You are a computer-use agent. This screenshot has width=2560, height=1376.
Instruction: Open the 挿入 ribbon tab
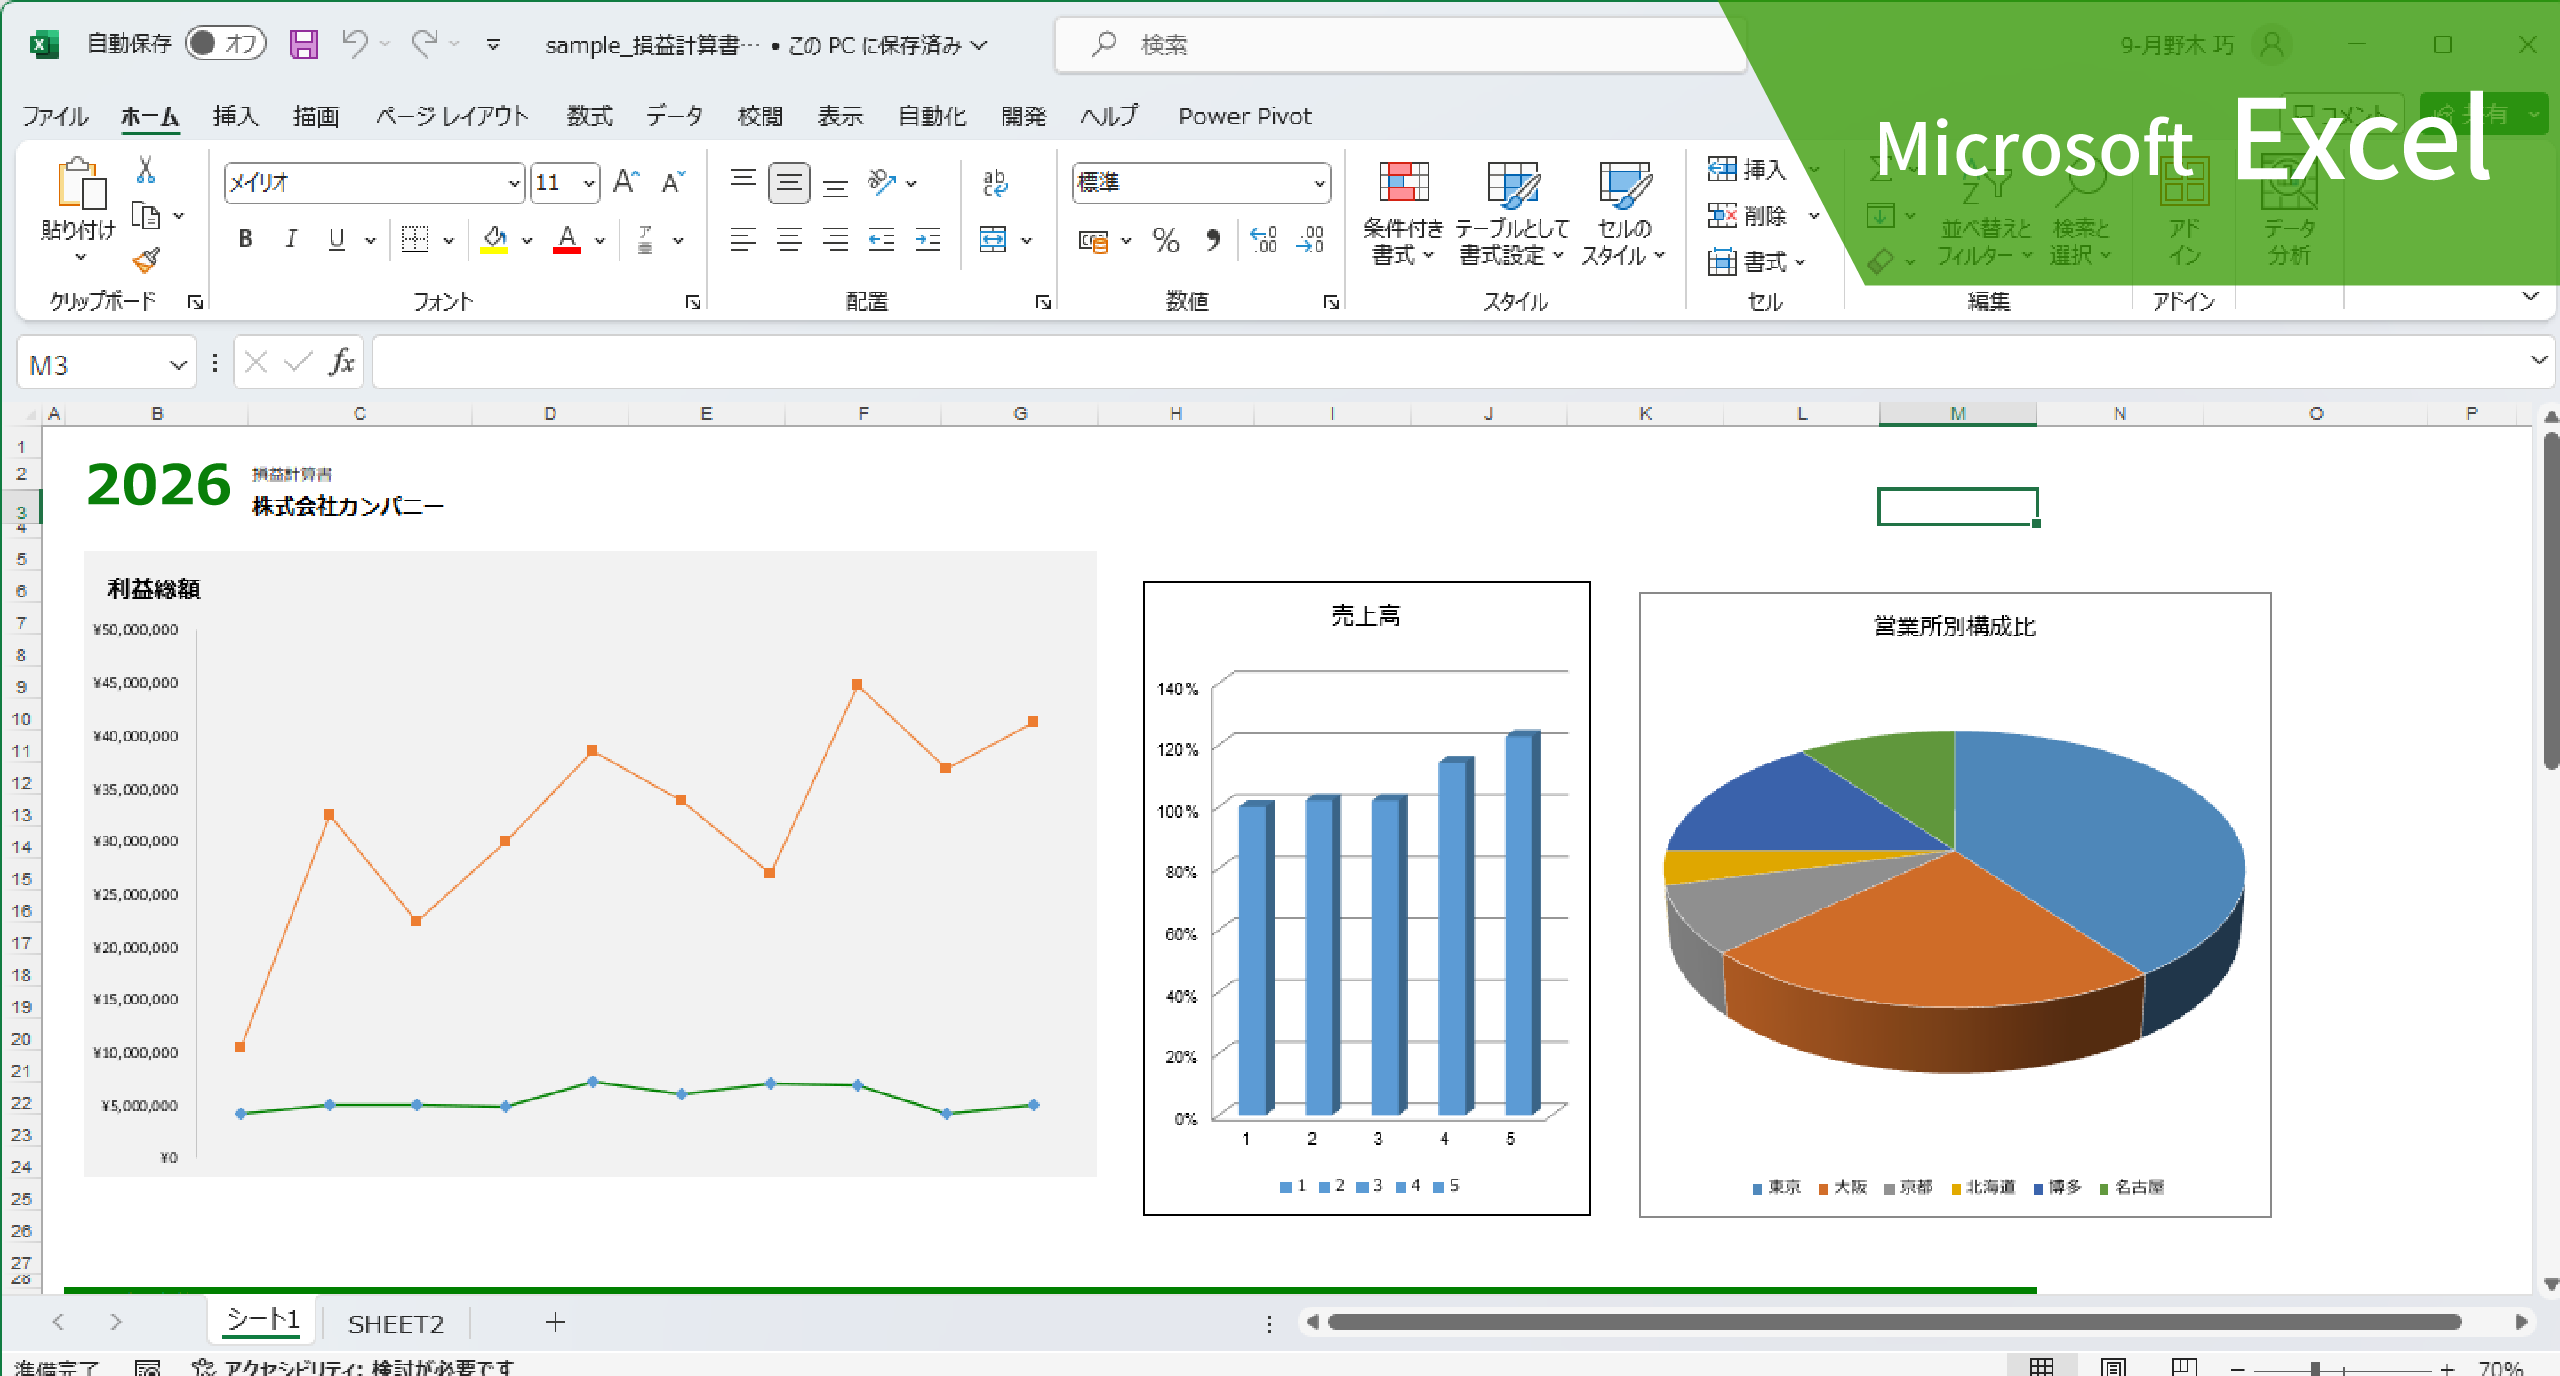235,116
